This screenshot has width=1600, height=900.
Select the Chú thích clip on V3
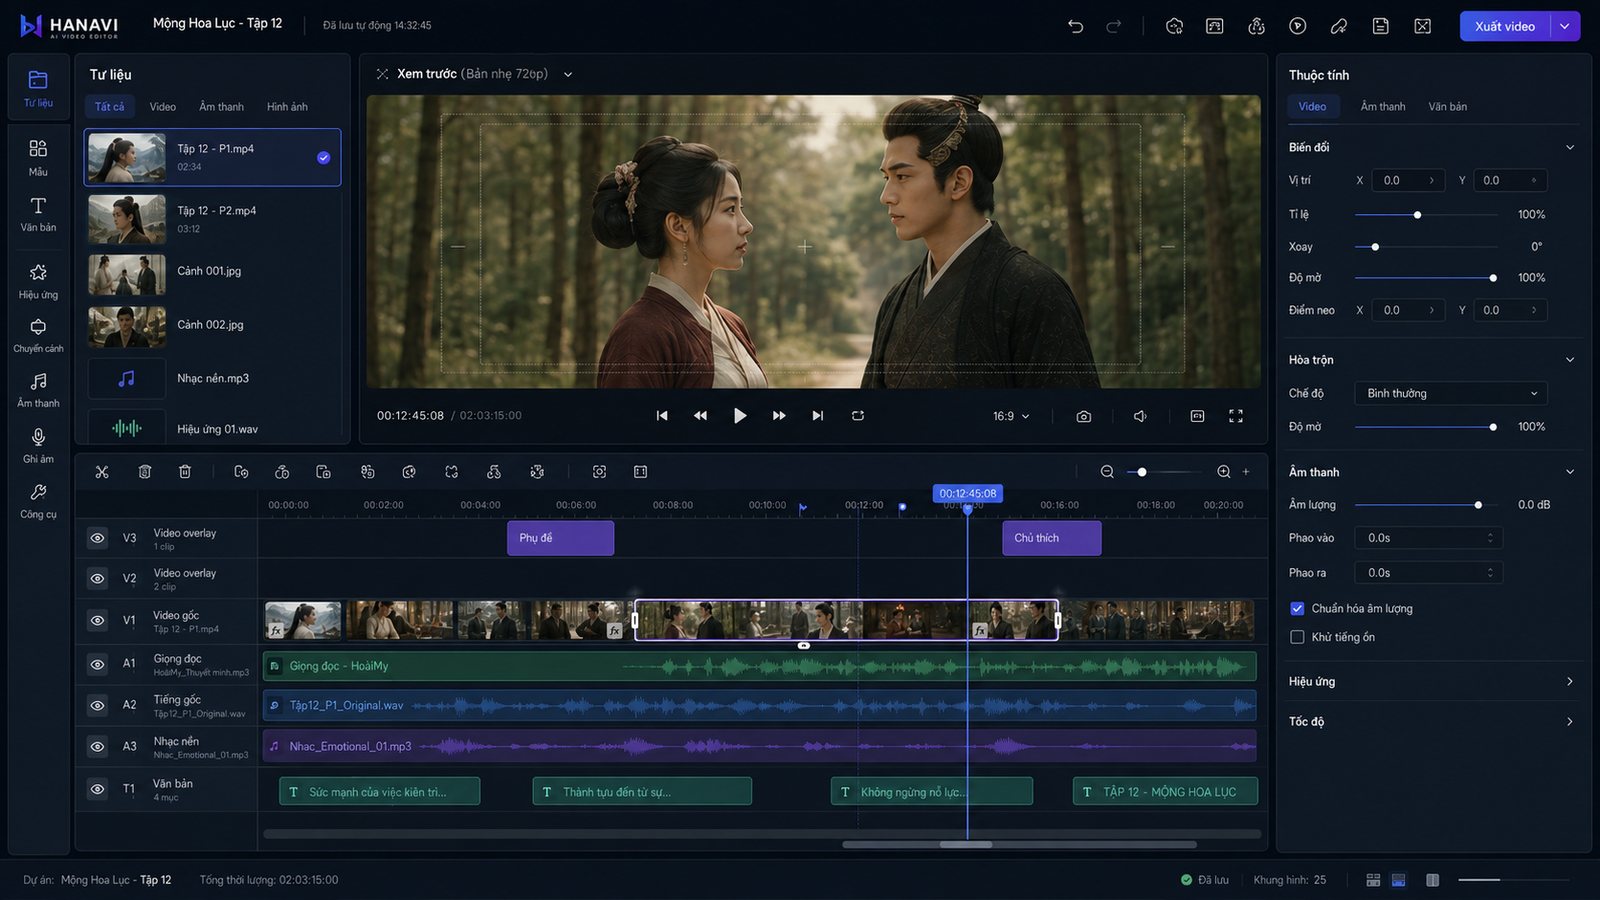1052,538
